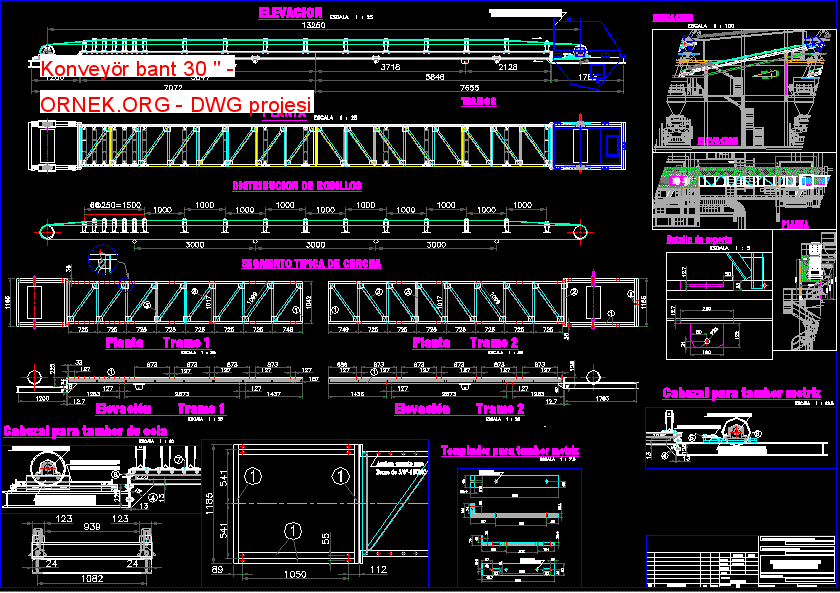This screenshot has height=593, width=840.
Task: Click the DISTRIBUCION DE RODILLOS heading
Action: 297,186
